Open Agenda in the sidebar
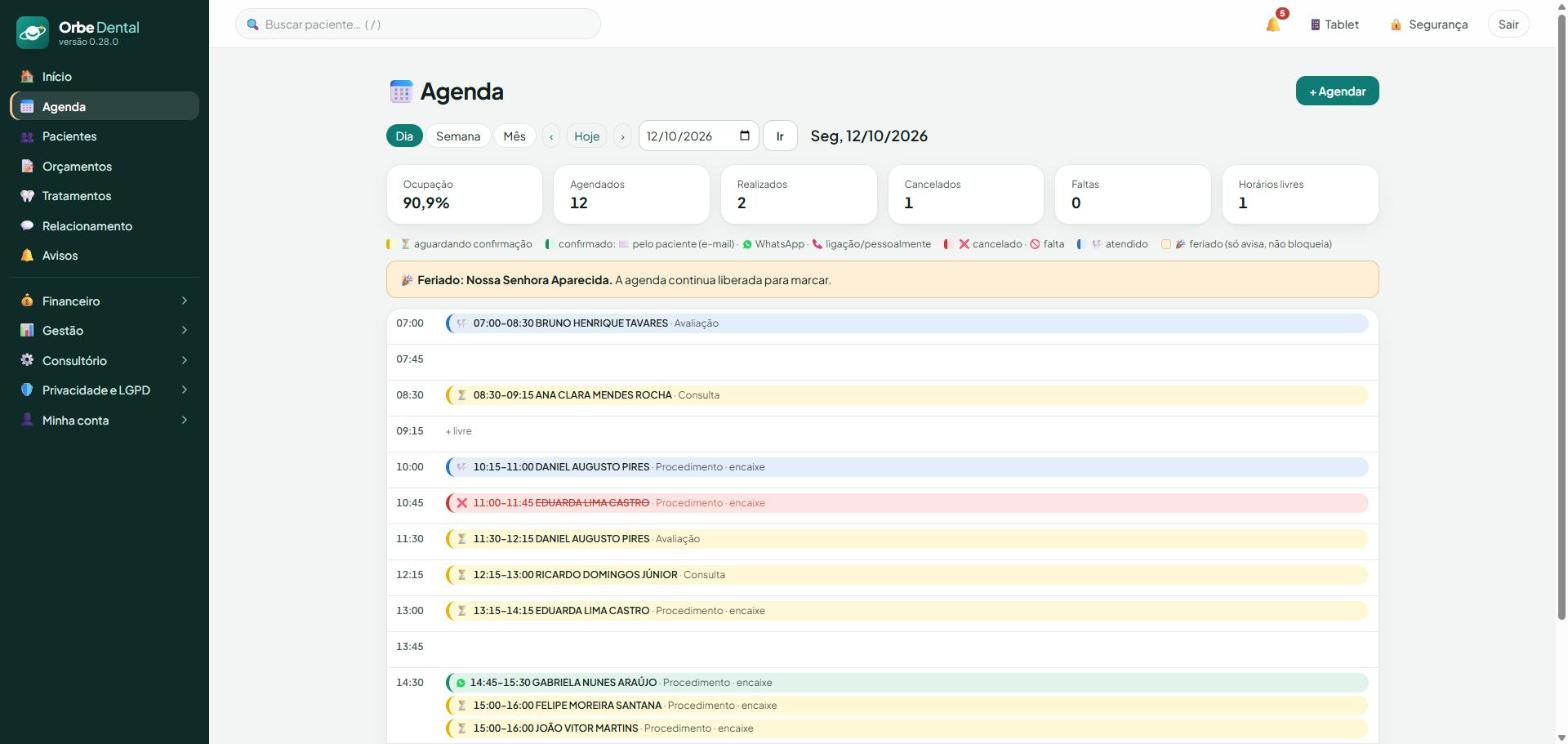 (104, 106)
